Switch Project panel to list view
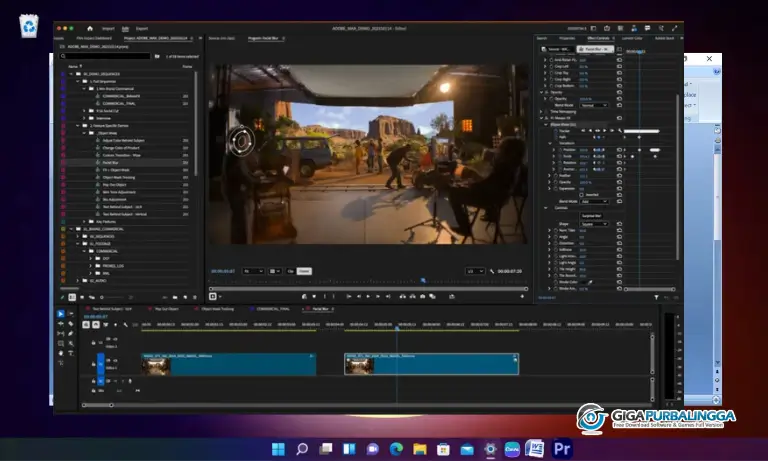The width and height of the screenshot is (768, 461). (x=72, y=297)
